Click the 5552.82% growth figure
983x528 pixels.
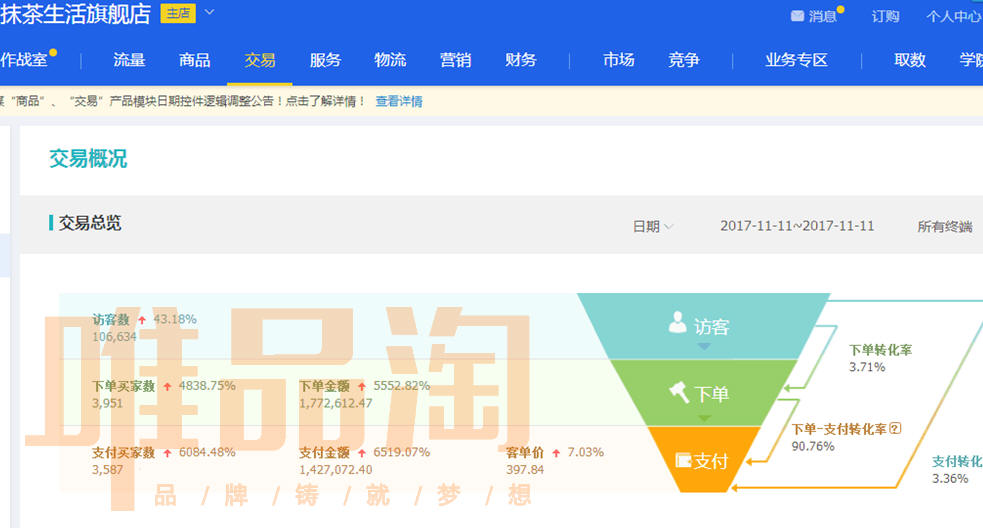pos(401,386)
